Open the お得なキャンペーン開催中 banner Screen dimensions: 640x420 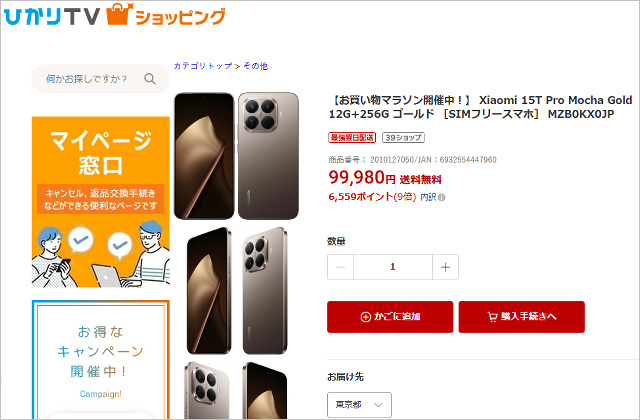[x=101, y=360]
